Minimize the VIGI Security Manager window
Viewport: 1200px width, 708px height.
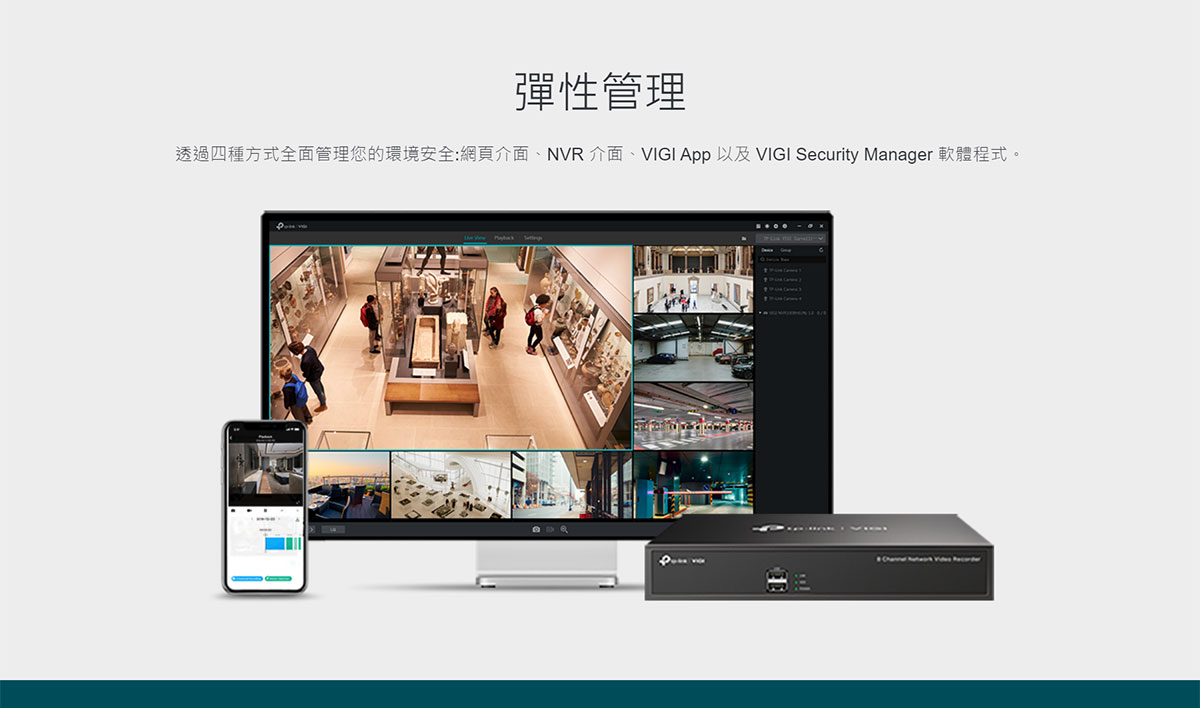point(798,226)
